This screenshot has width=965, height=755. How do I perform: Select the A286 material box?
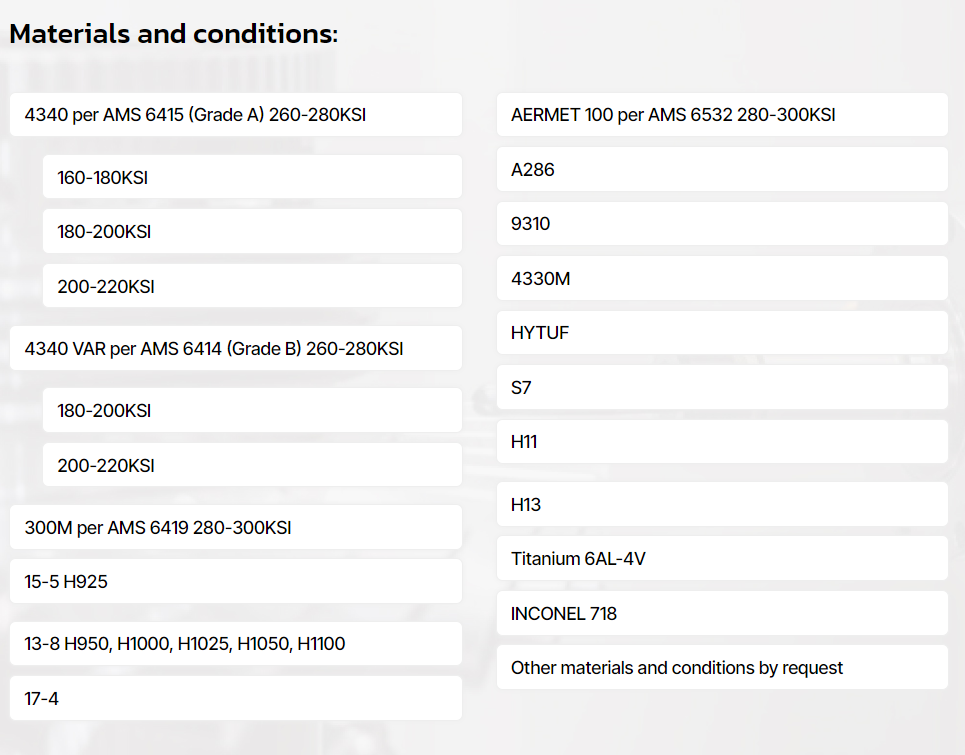click(721, 169)
